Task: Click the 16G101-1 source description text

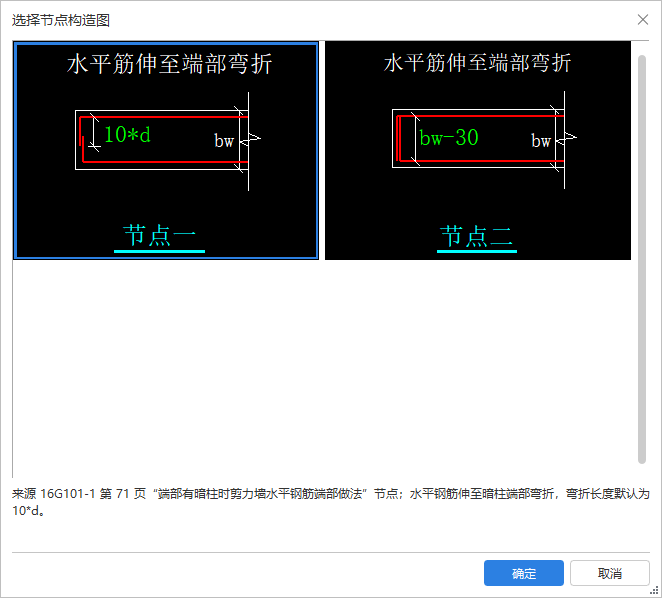Action: (x=331, y=502)
